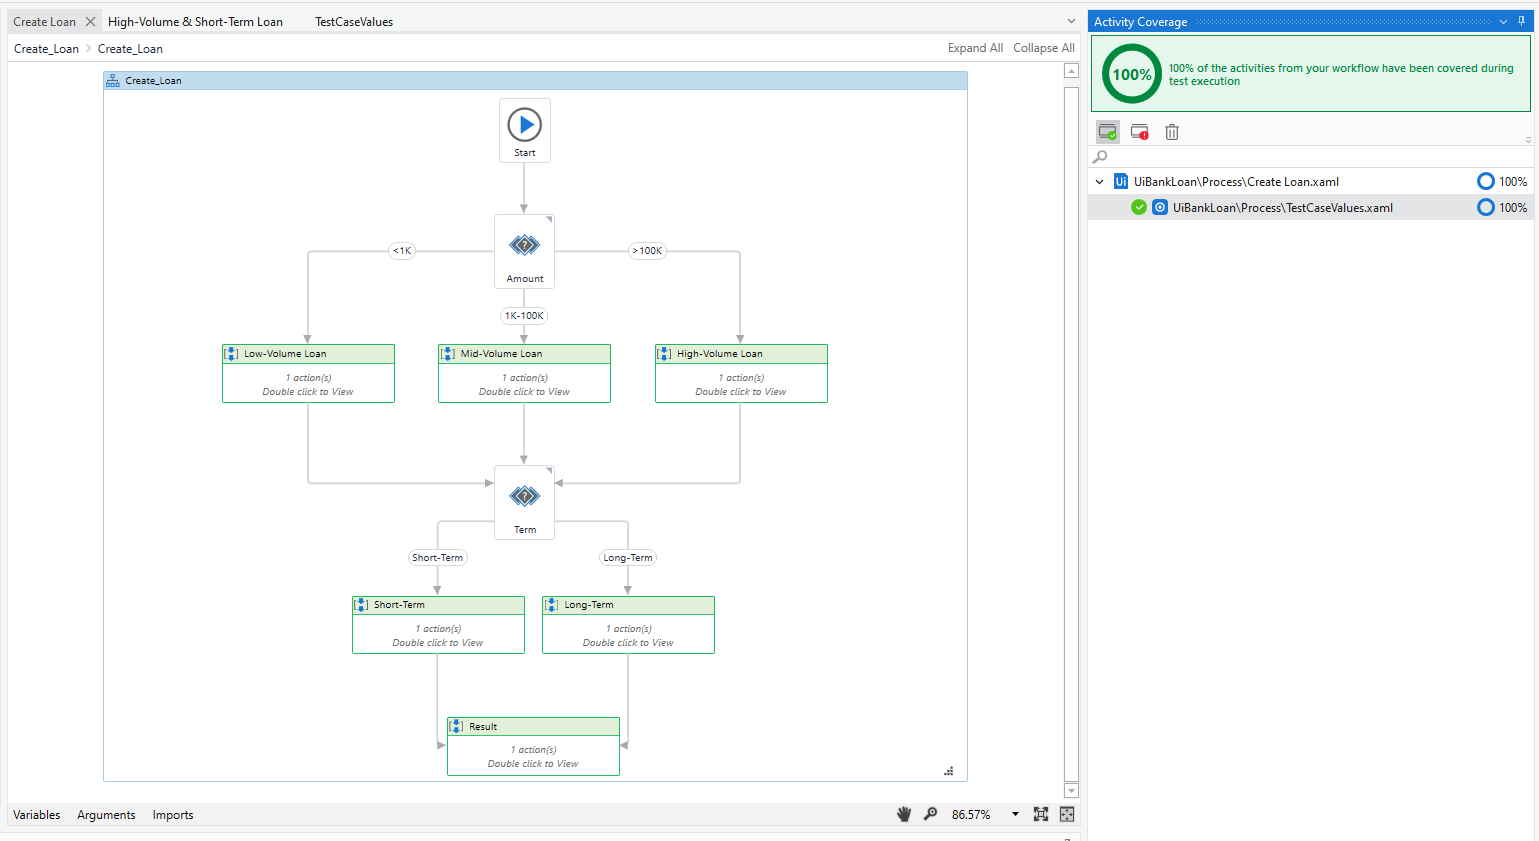The width and height of the screenshot is (1539, 841).
Task: Click the Mid-Volume Loan sequence icon
Action: click(x=448, y=354)
